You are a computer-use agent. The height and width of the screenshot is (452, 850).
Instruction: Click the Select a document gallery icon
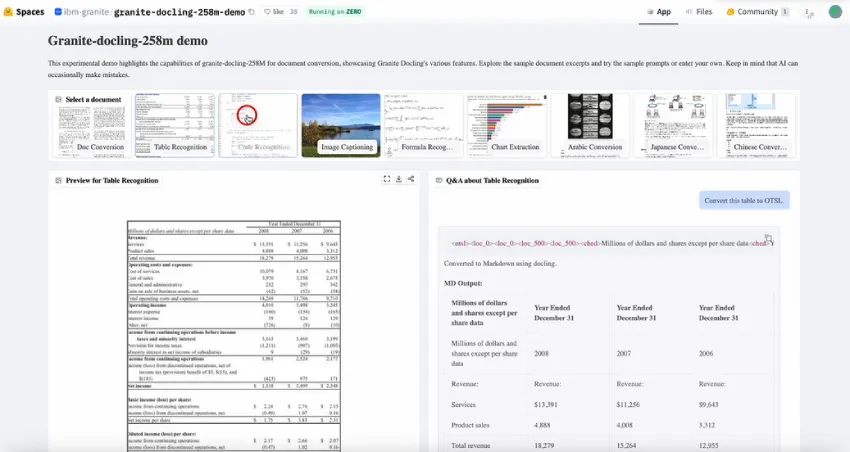point(59,100)
